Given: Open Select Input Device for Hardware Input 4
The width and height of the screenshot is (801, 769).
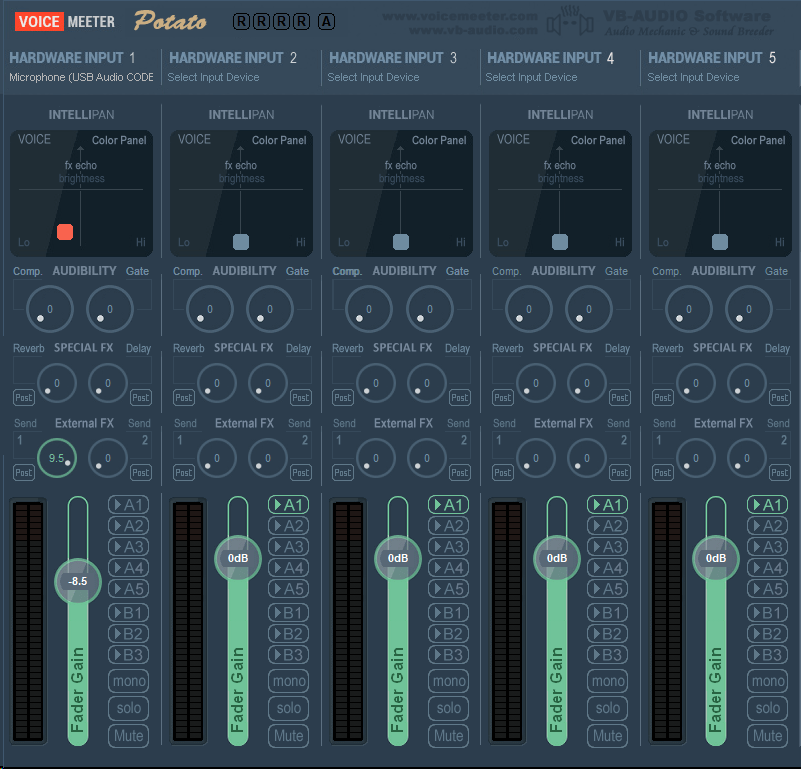Looking at the screenshot, I should (x=531, y=77).
